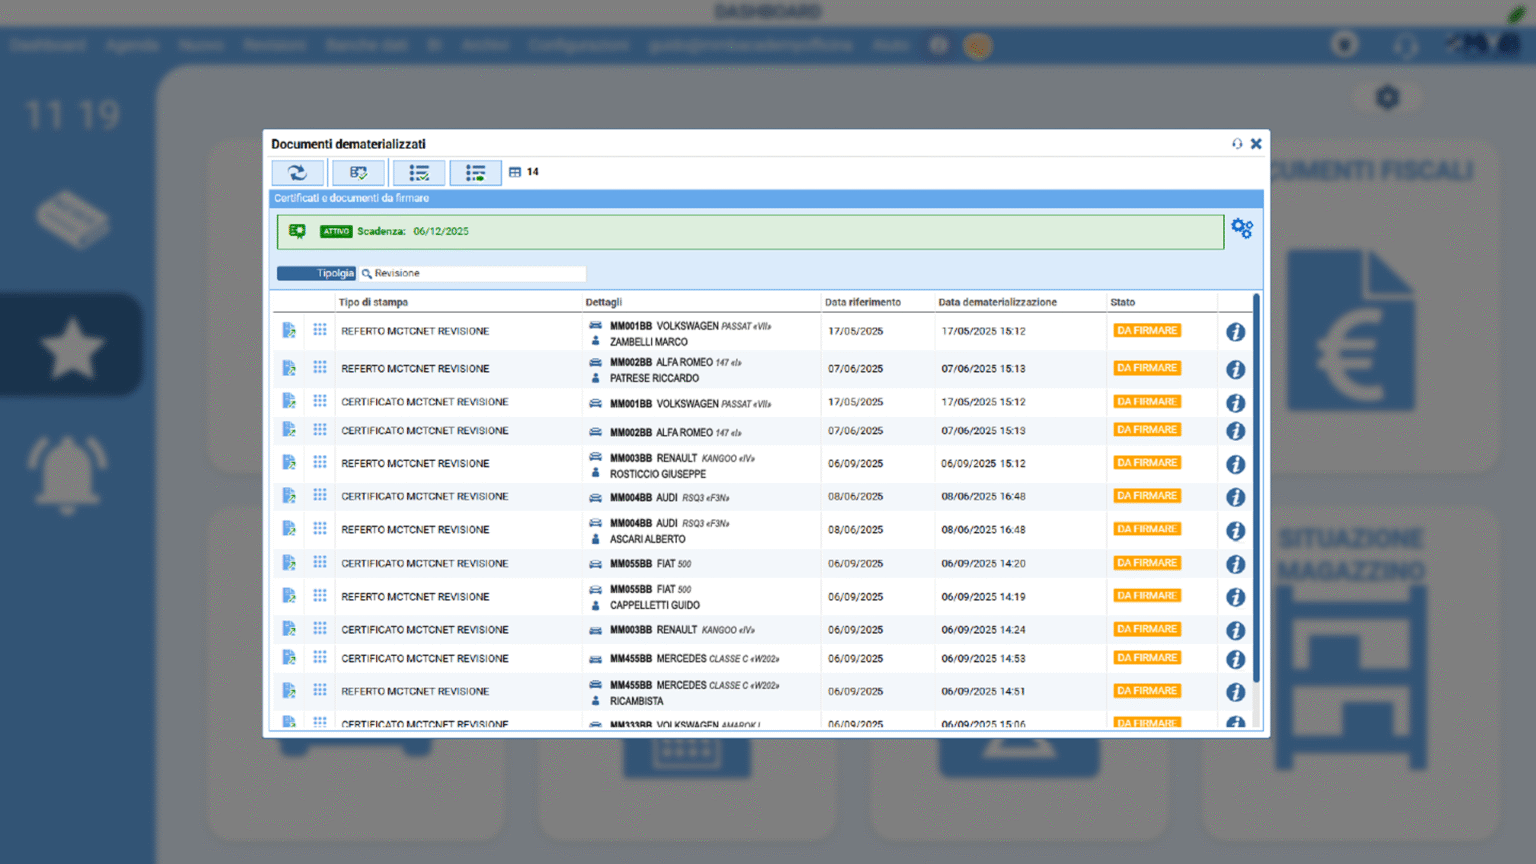
Task: Click the DA FIRMARE badge for ASCARI ALBERTO
Action: click(x=1147, y=529)
